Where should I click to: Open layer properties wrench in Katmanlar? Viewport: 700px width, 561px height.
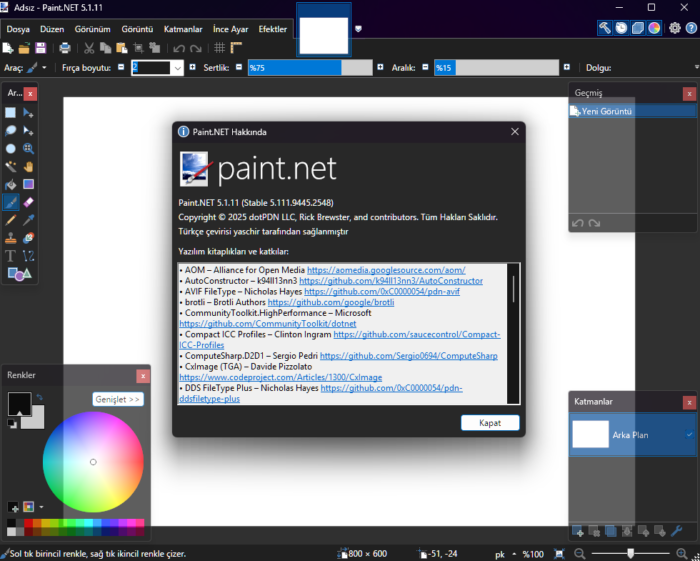[676, 531]
